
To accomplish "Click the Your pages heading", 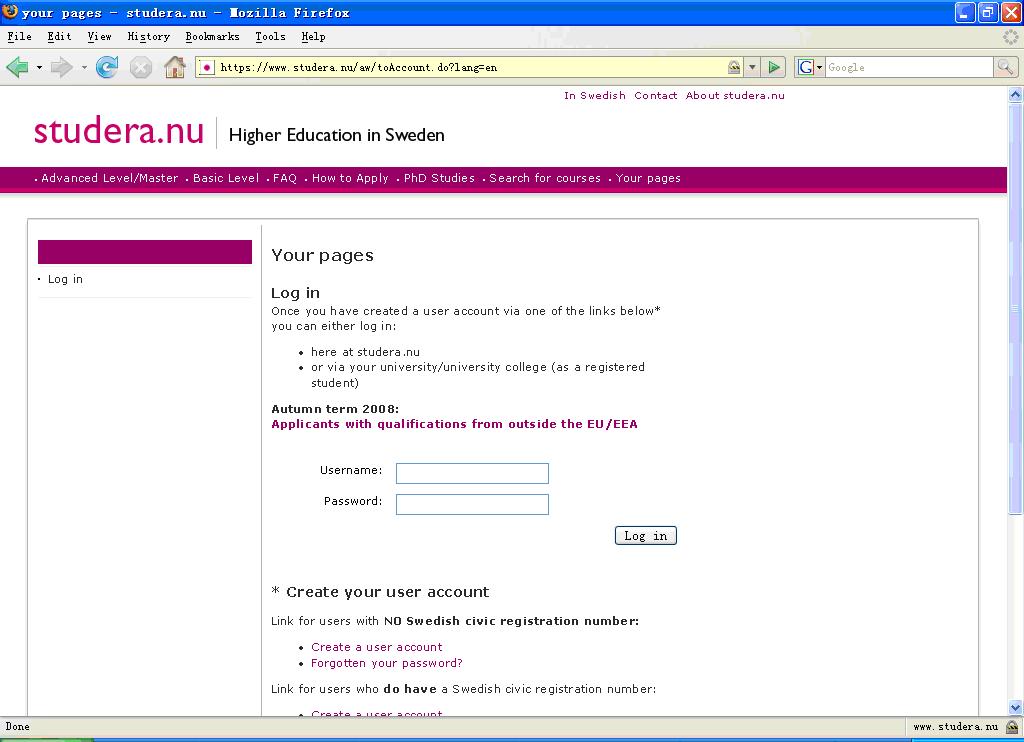I will tap(323, 255).
